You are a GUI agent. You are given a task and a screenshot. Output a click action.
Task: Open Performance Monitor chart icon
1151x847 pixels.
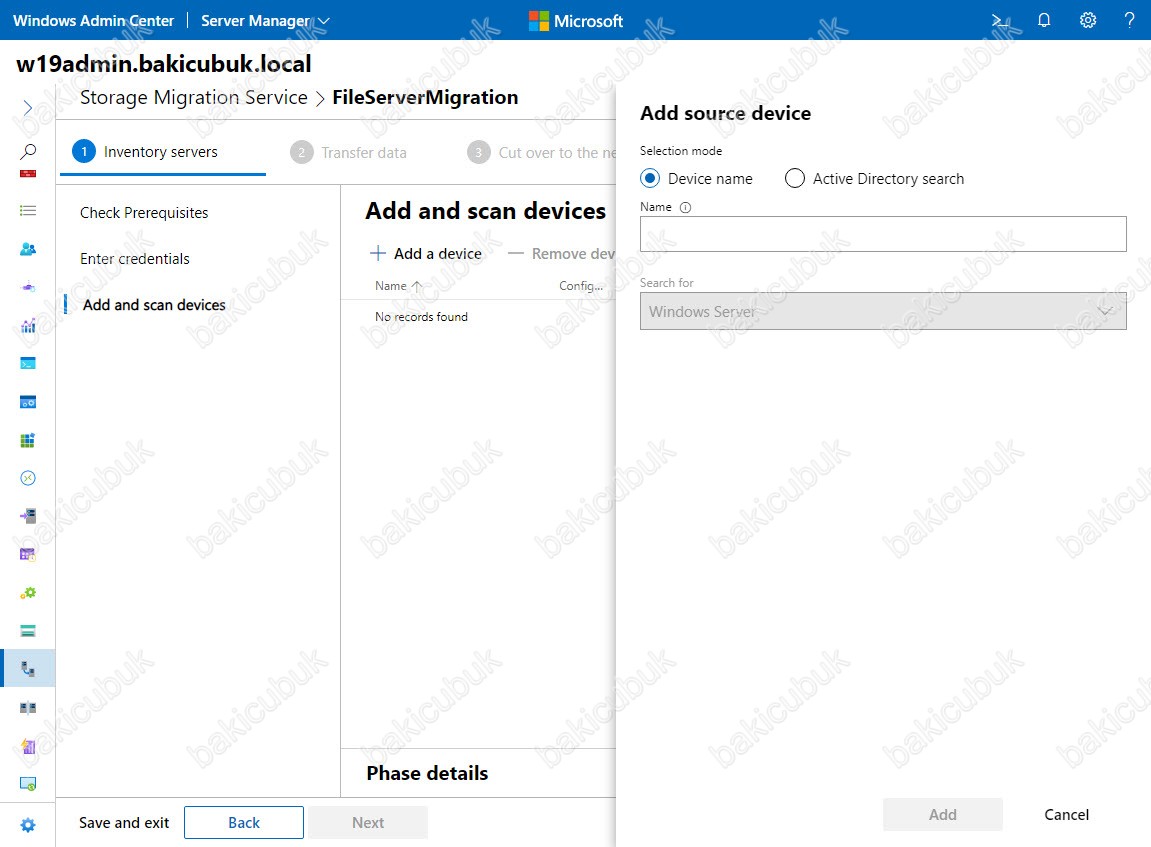[28, 325]
